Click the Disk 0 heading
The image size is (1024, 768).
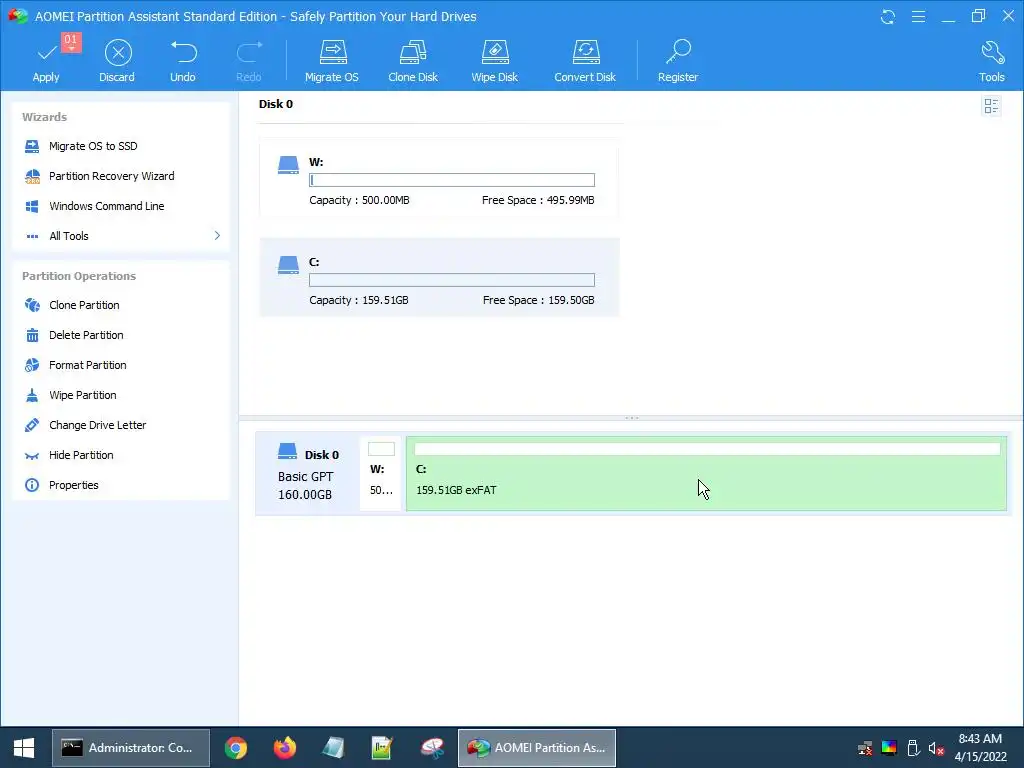point(276,104)
